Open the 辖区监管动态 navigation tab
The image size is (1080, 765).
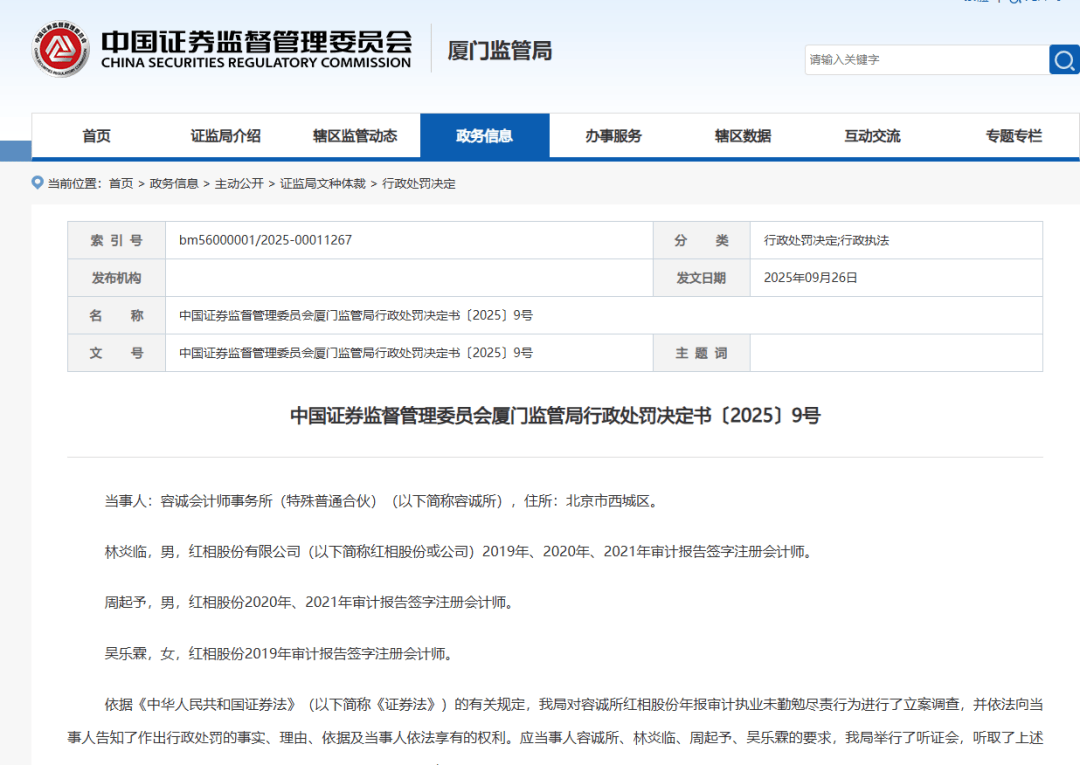(355, 136)
